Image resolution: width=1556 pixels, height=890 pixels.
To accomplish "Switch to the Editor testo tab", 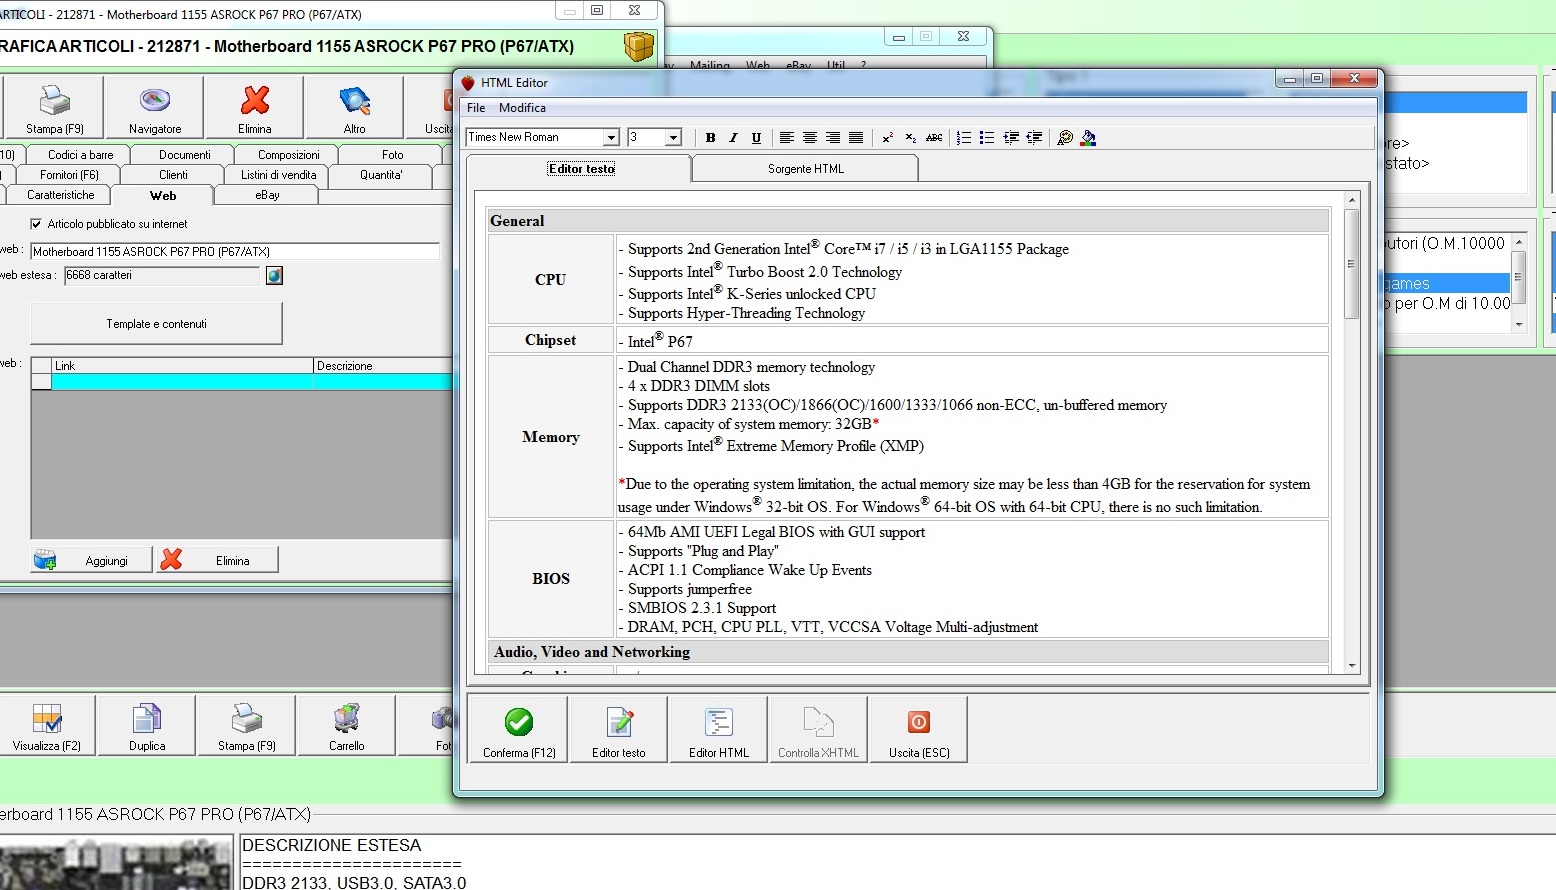I will pyautogui.click(x=580, y=169).
